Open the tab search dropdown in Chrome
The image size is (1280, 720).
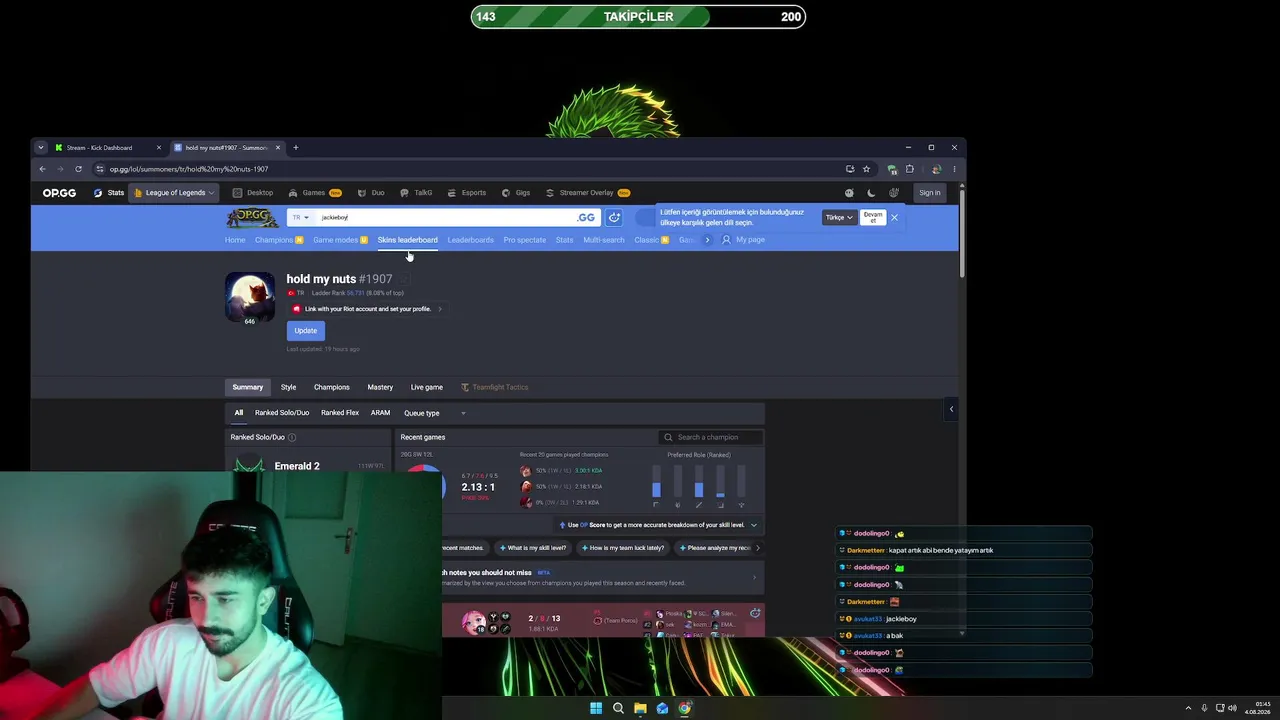coord(41,148)
